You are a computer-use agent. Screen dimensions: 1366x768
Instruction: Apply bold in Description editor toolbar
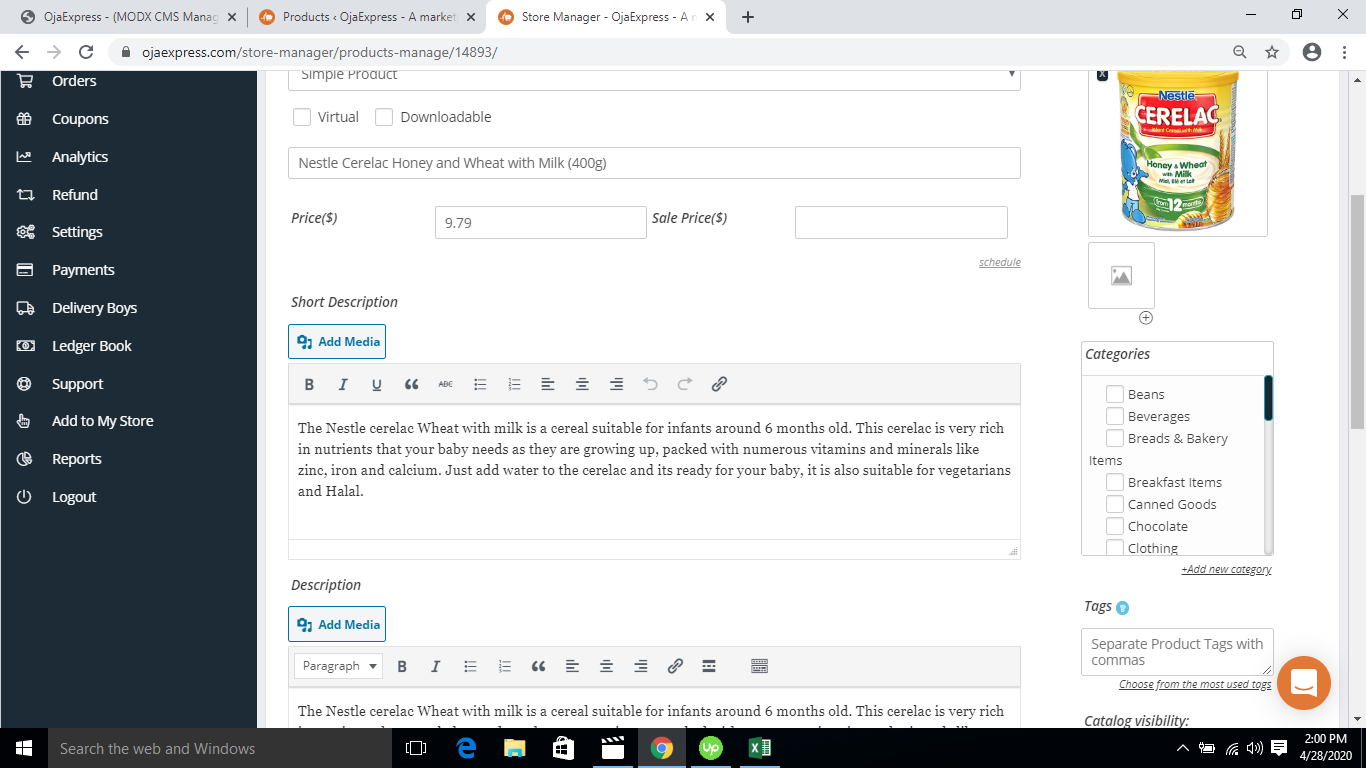tap(402, 666)
